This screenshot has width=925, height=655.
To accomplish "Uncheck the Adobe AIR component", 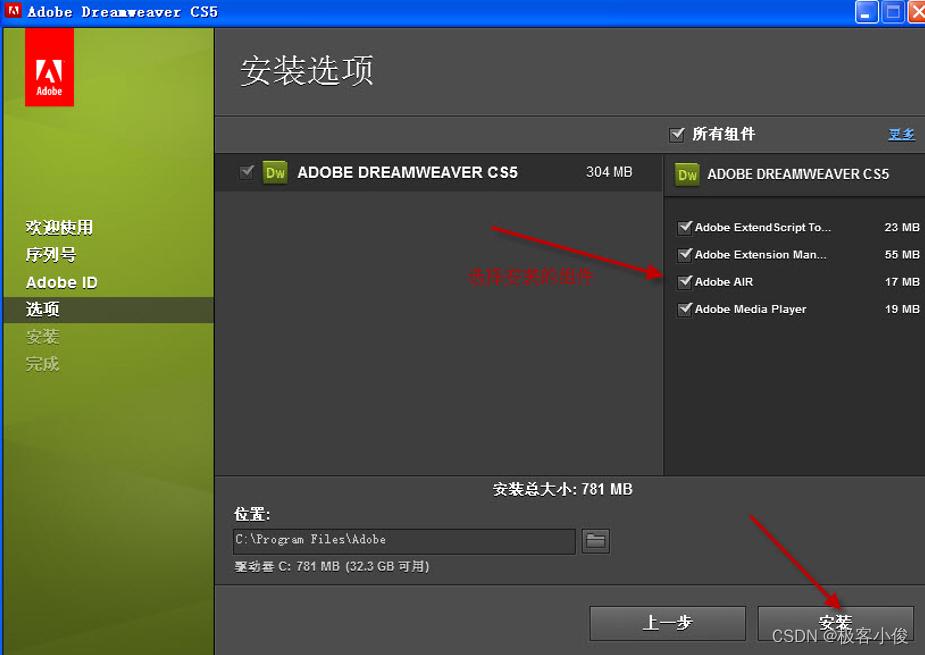I will [x=684, y=281].
